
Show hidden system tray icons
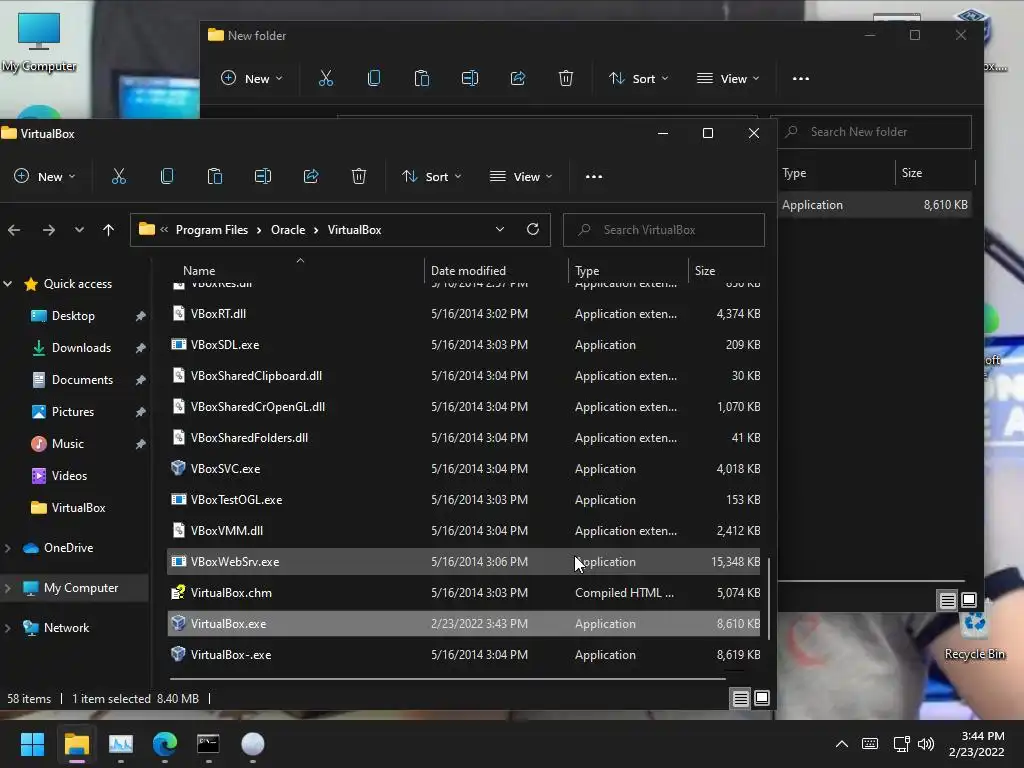[x=842, y=744]
